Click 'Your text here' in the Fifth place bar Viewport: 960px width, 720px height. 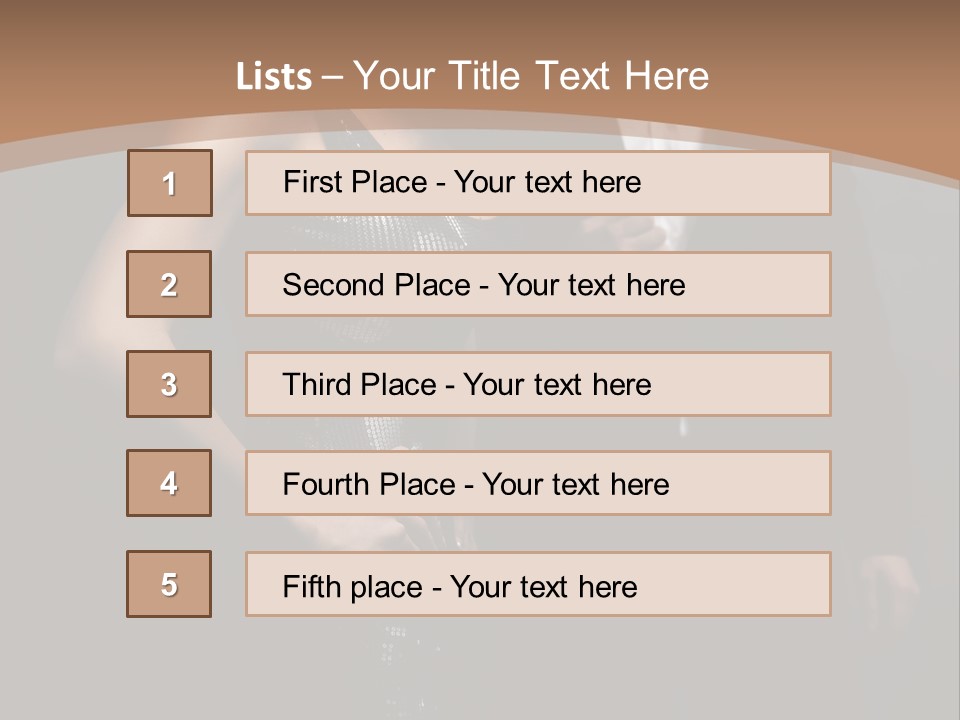[x=544, y=587]
